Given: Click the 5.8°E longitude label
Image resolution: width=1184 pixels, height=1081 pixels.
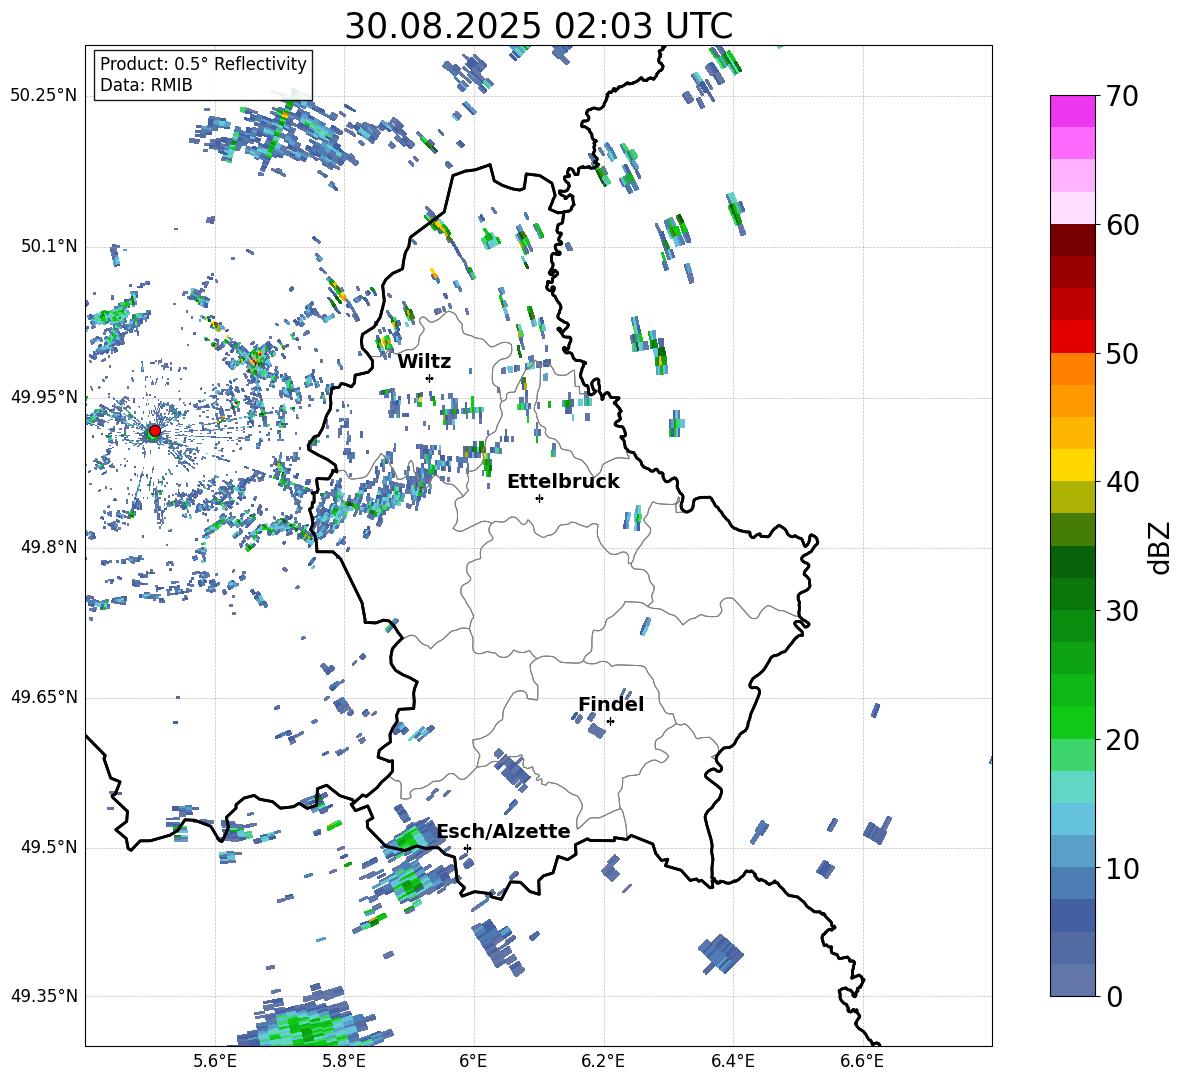Looking at the screenshot, I should click(x=344, y=1062).
